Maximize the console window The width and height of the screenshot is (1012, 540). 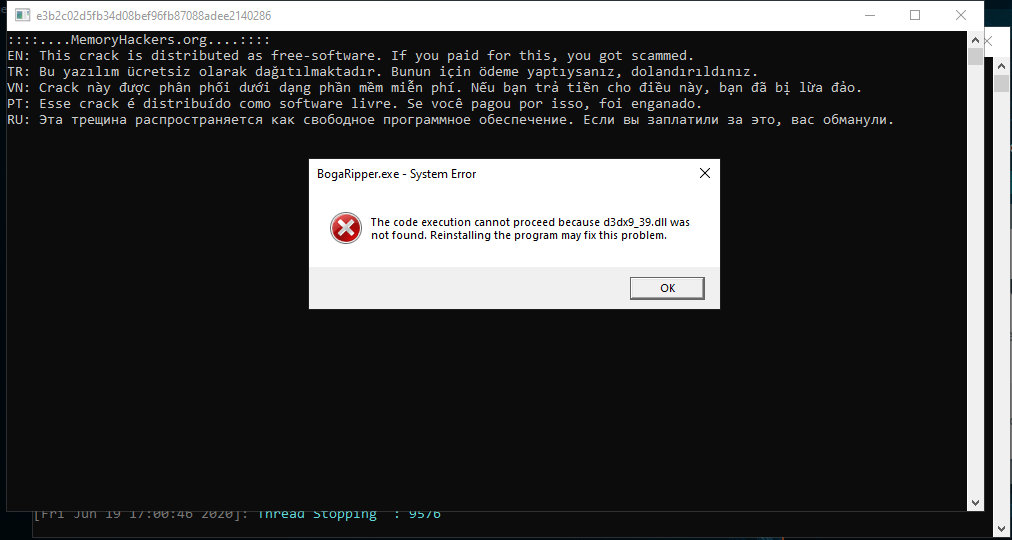coord(915,15)
